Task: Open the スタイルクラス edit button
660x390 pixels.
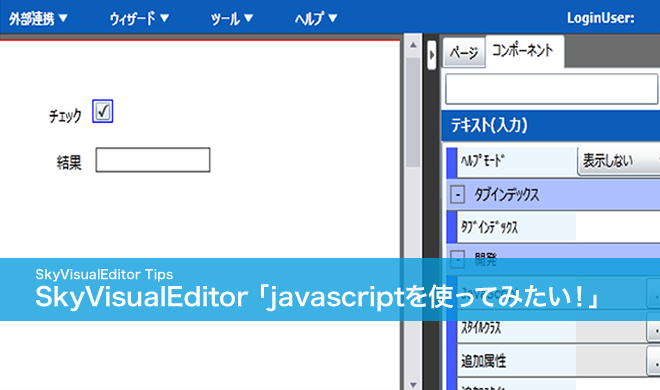Action: (x=654, y=328)
